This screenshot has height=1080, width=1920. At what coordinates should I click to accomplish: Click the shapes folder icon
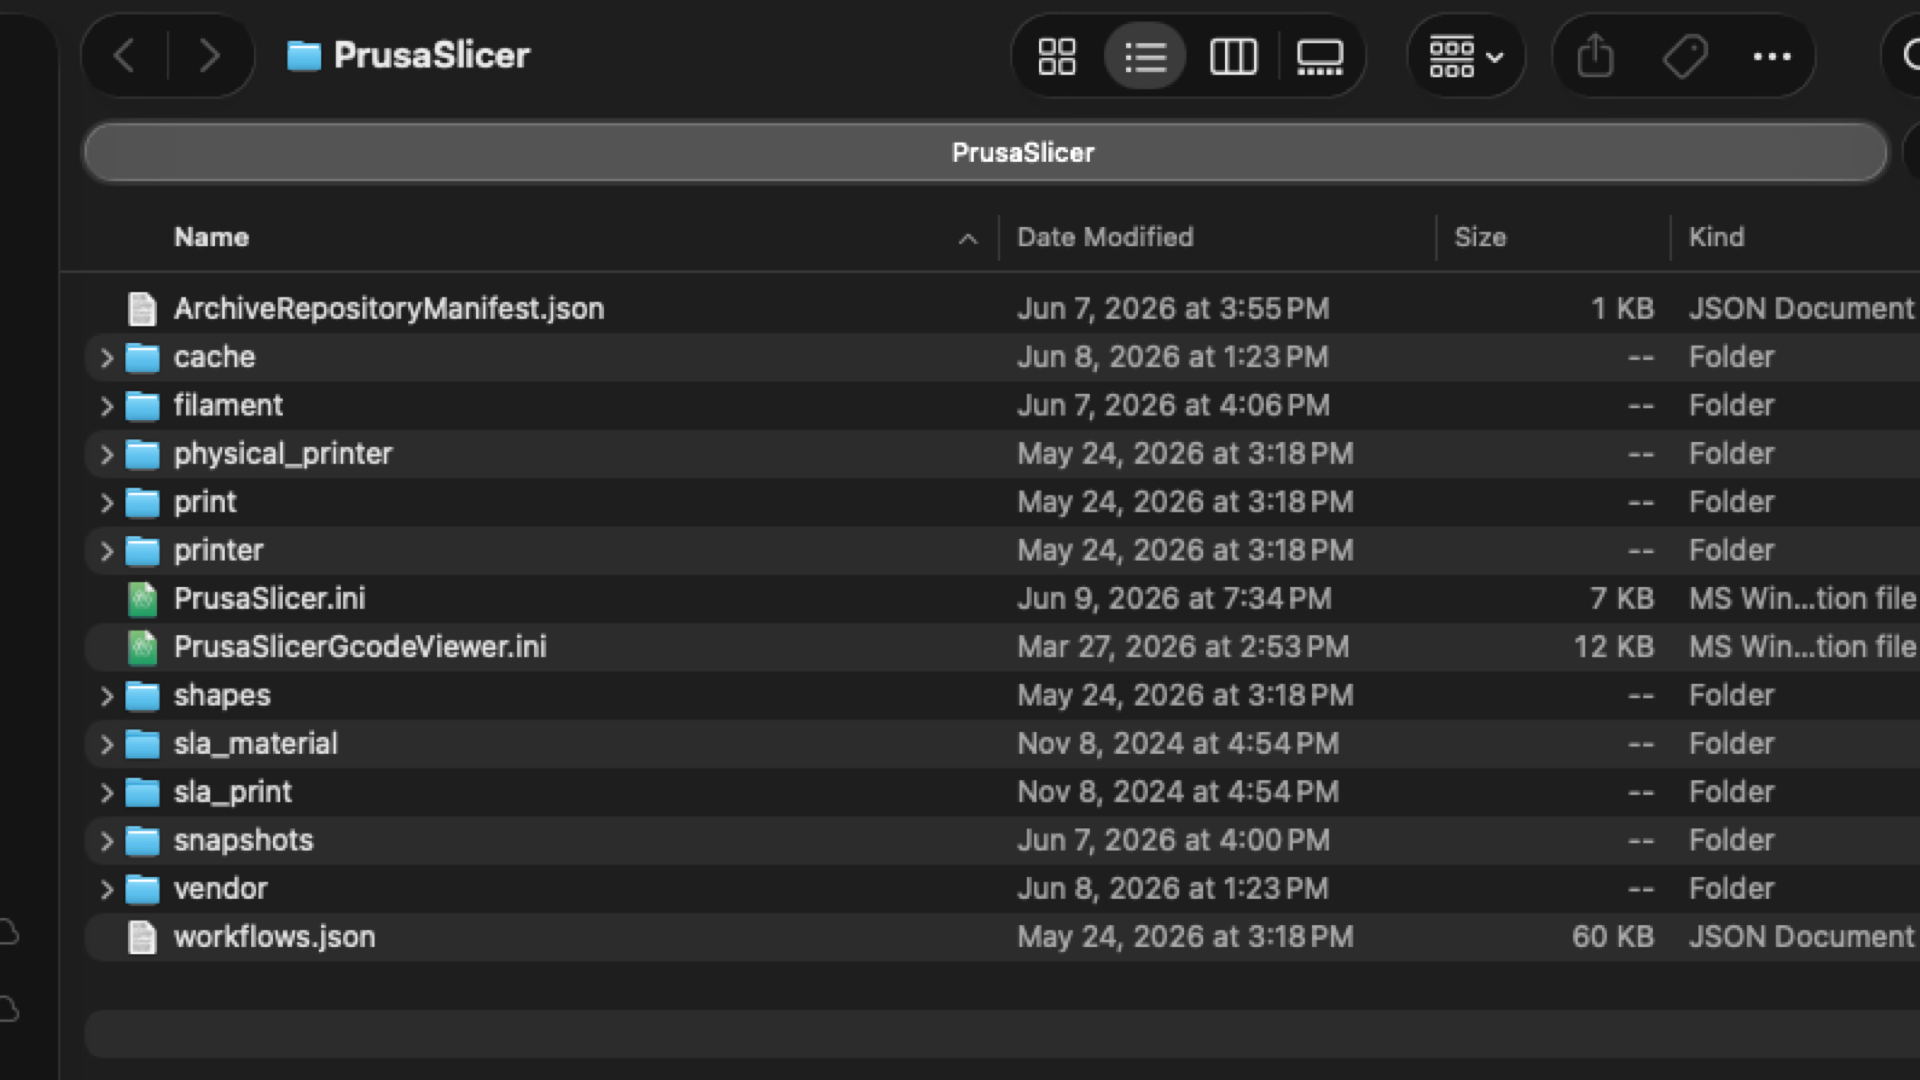pos(142,696)
